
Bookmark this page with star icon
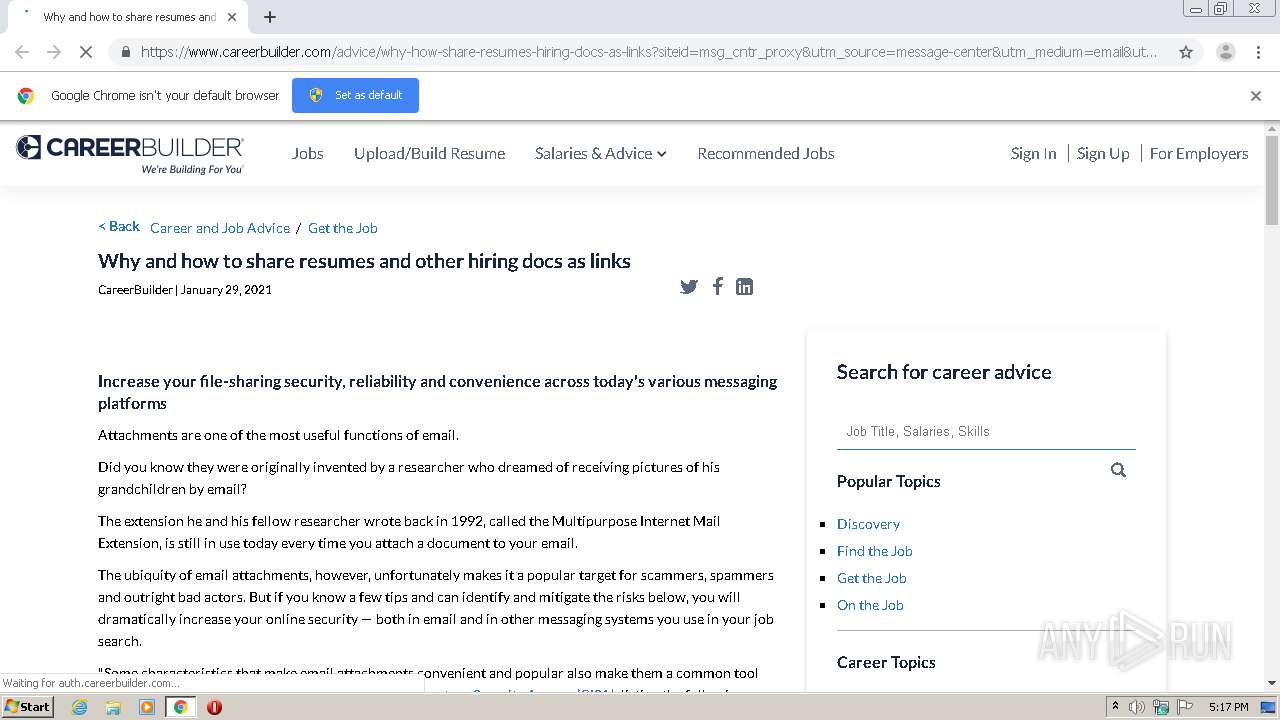1186,52
